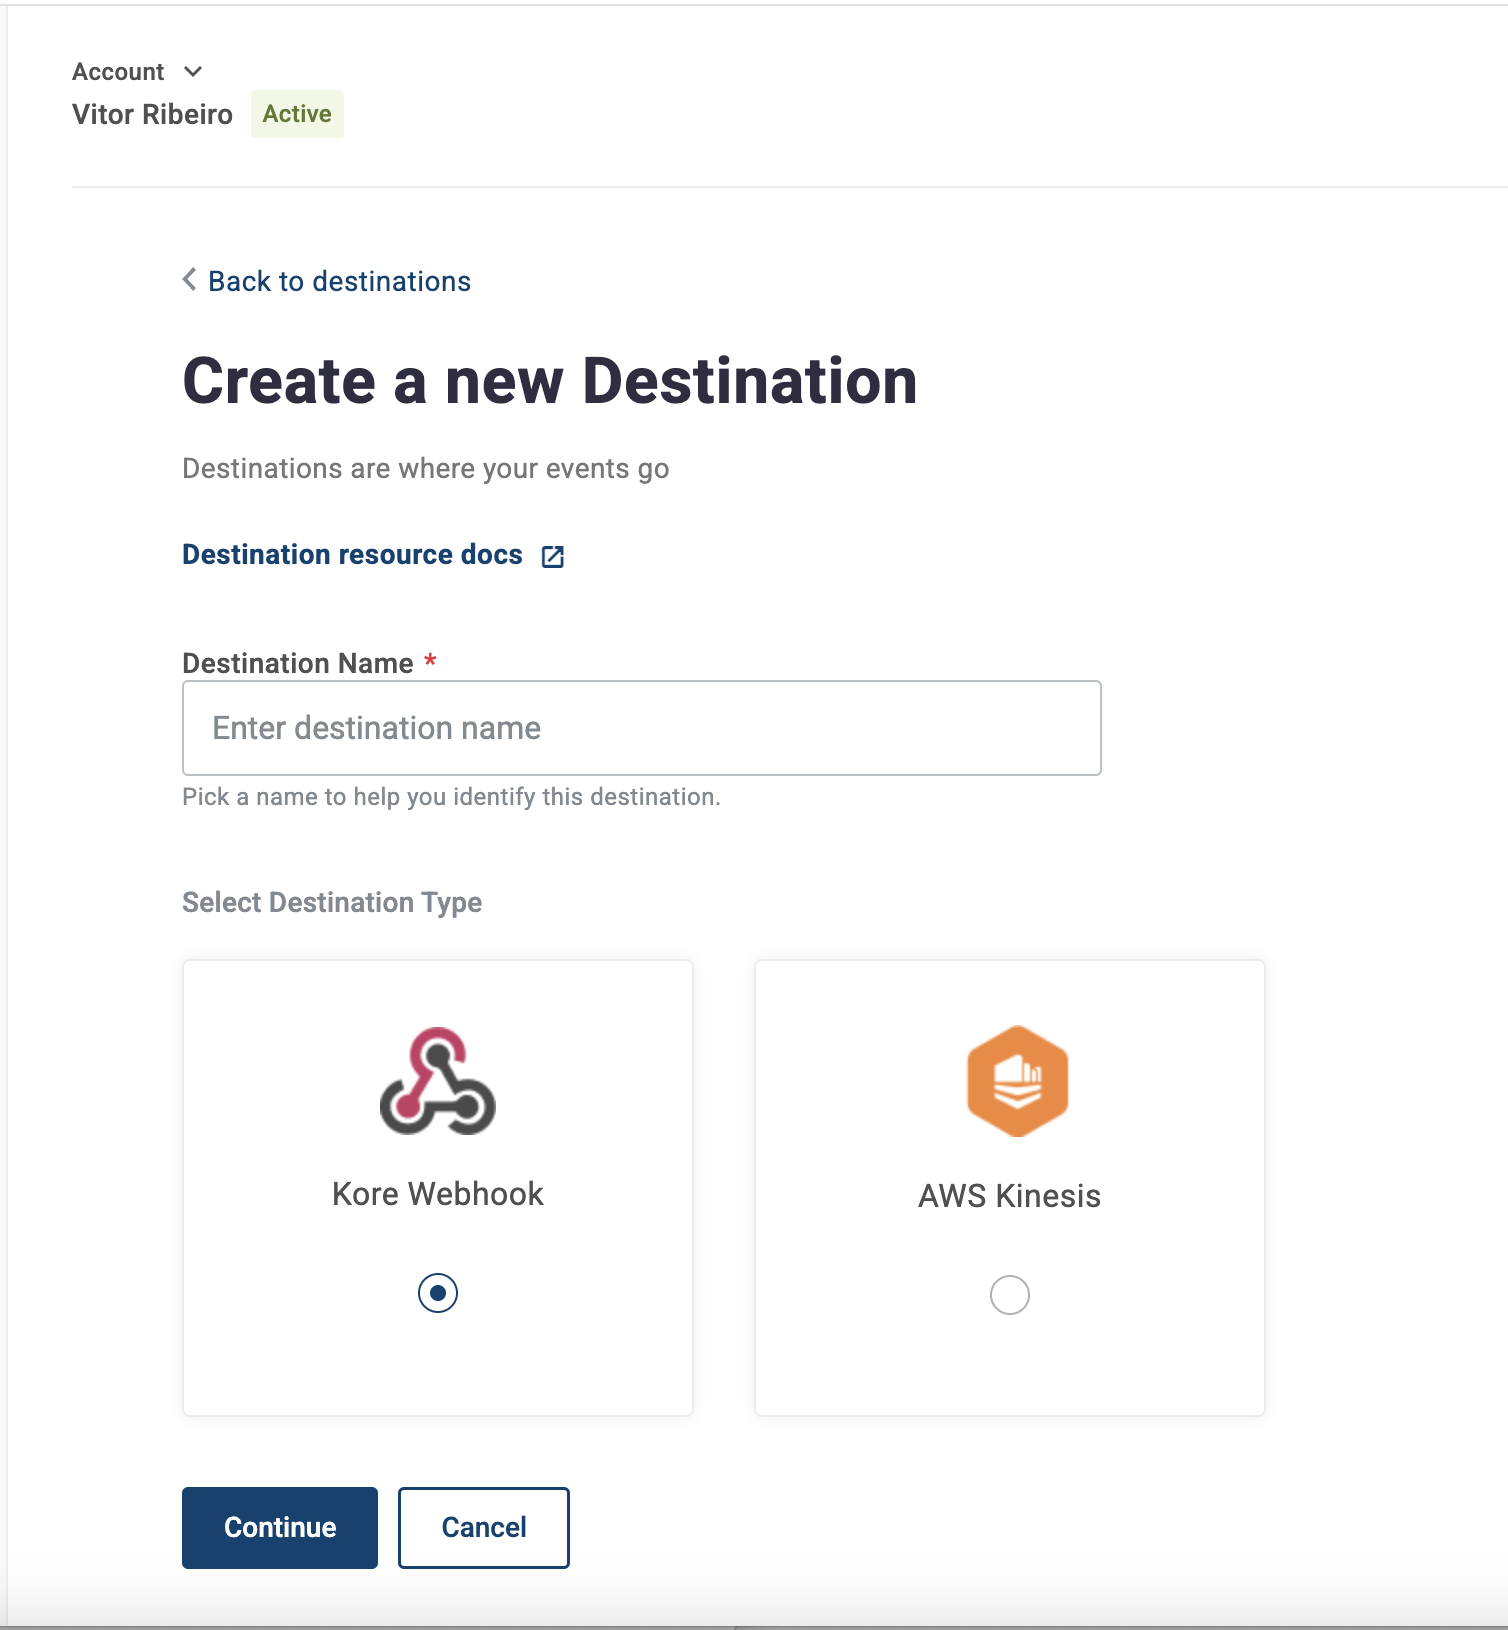Open Destination resource docs link
The width and height of the screenshot is (1508, 1630).
[x=352, y=555]
